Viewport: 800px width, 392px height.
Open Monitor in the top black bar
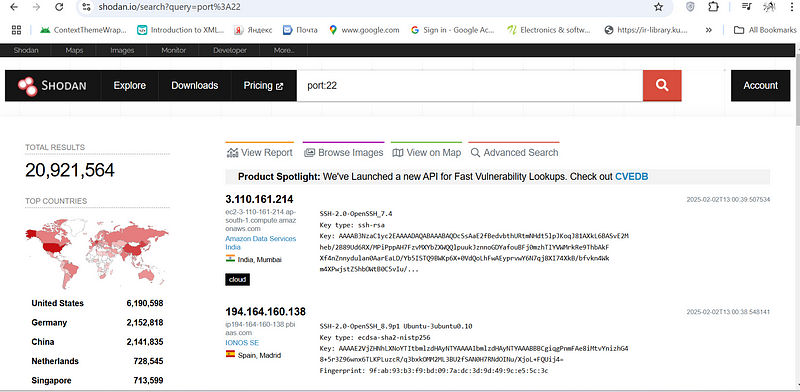tap(173, 51)
